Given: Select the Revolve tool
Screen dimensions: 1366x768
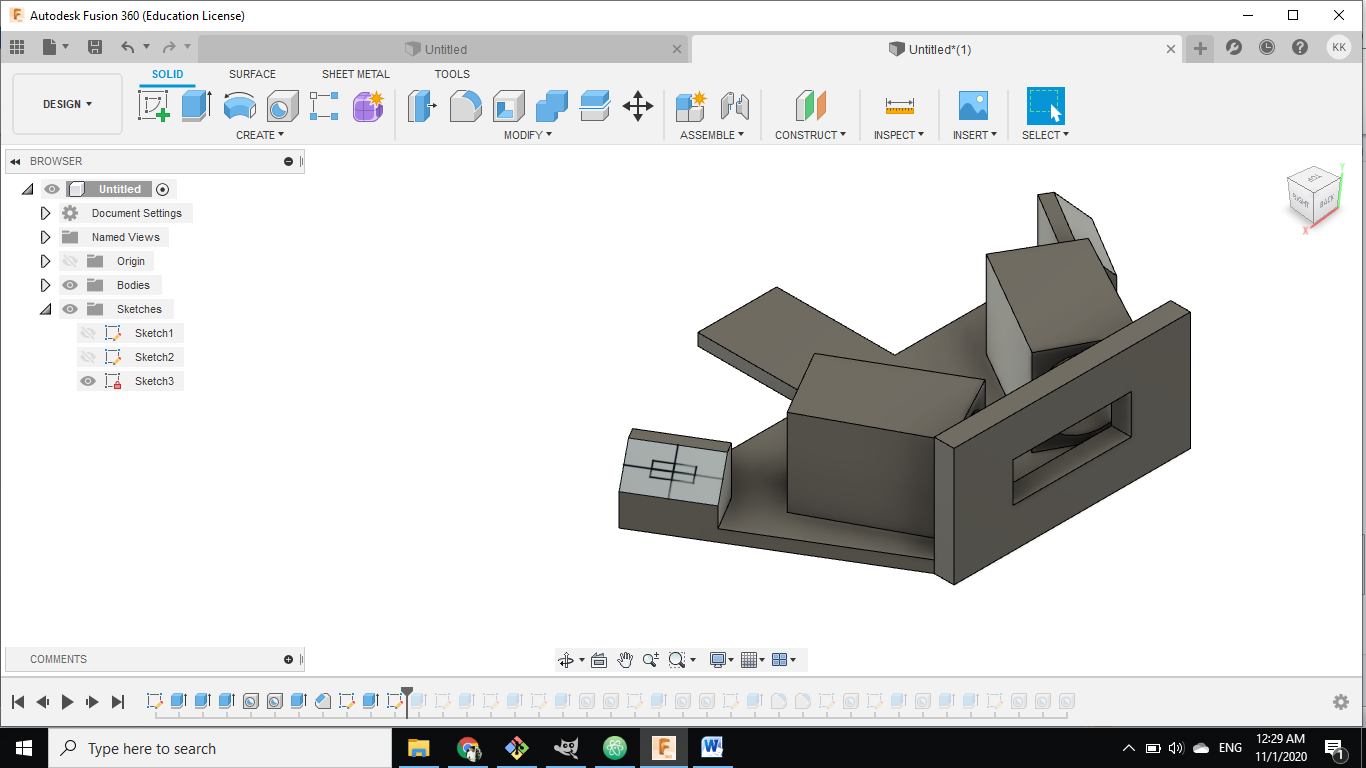Looking at the screenshot, I should click(239, 105).
